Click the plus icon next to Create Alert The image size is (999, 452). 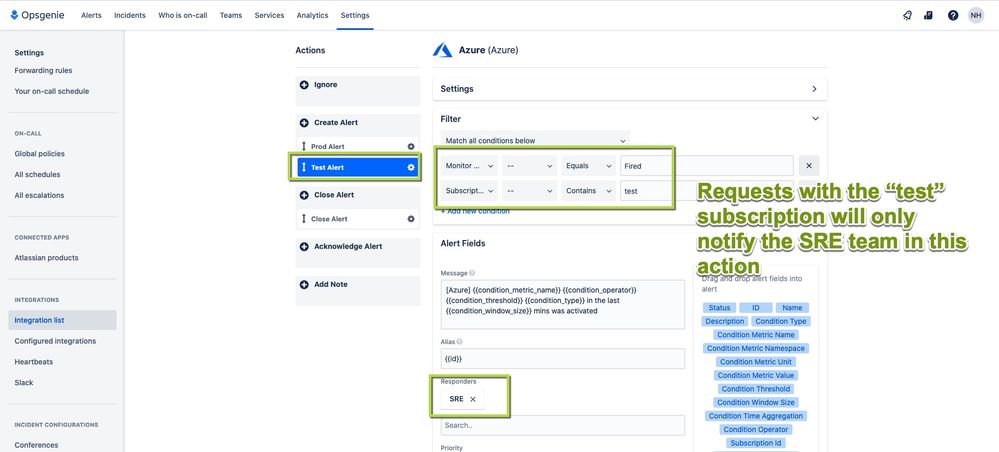[x=304, y=122]
